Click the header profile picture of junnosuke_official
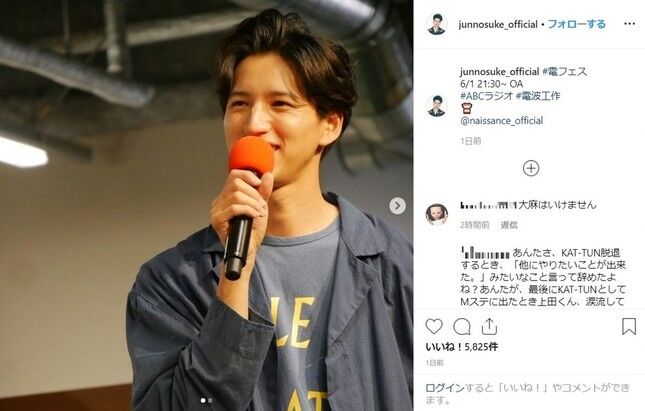The width and height of the screenshot is (645, 411). (436, 24)
